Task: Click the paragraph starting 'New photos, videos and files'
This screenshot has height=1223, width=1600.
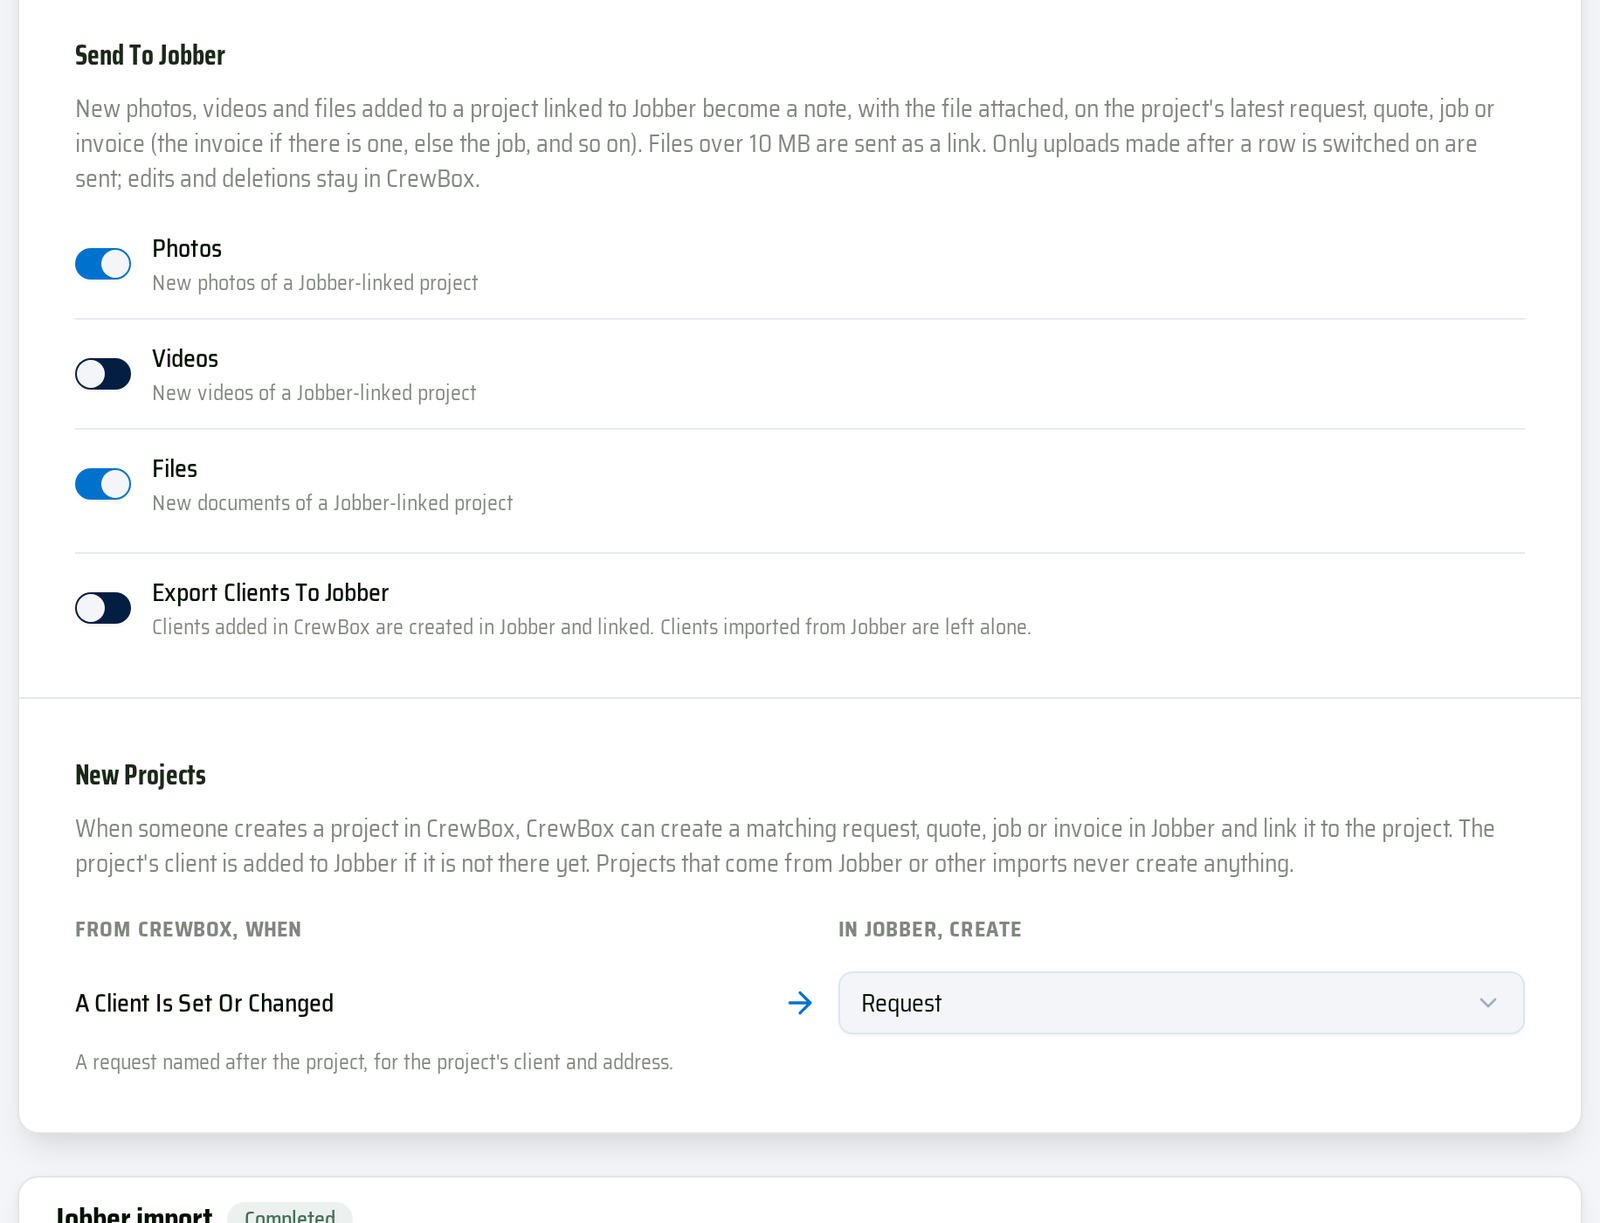Action: coord(785,143)
